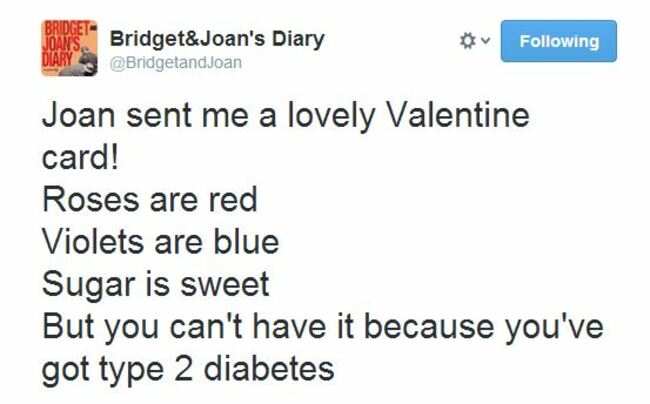Image resolution: width=650 pixels, height=404 pixels.
Task: Click the word 'because' in the tweet
Action: click(x=429, y=327)
